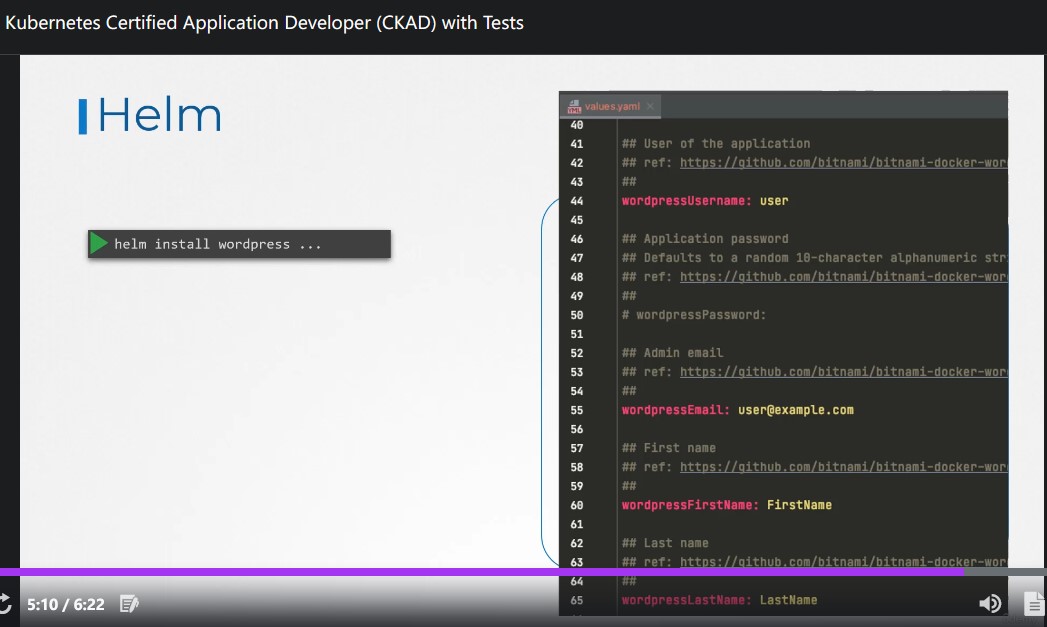Click the Kubernetes Certified Application Developer course title

(x=264, y=23)
